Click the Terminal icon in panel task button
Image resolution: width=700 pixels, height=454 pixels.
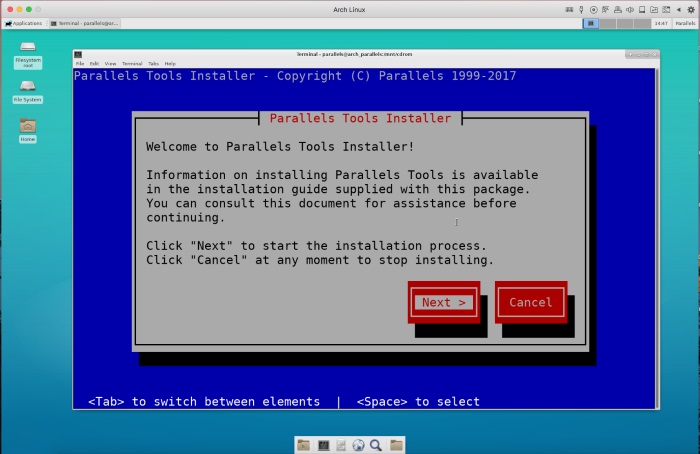54,23
